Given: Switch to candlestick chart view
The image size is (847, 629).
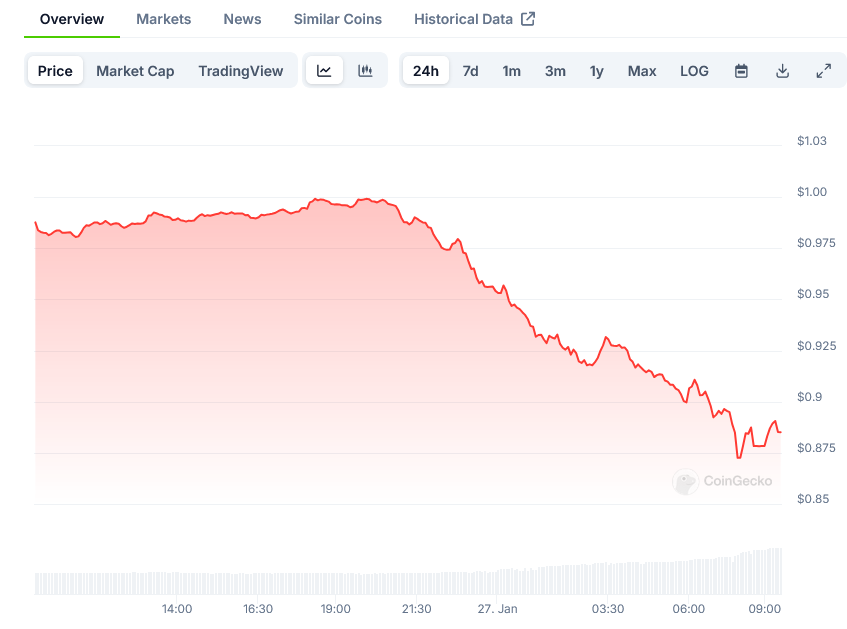Looking at the screenshot, I should [365, 71].
